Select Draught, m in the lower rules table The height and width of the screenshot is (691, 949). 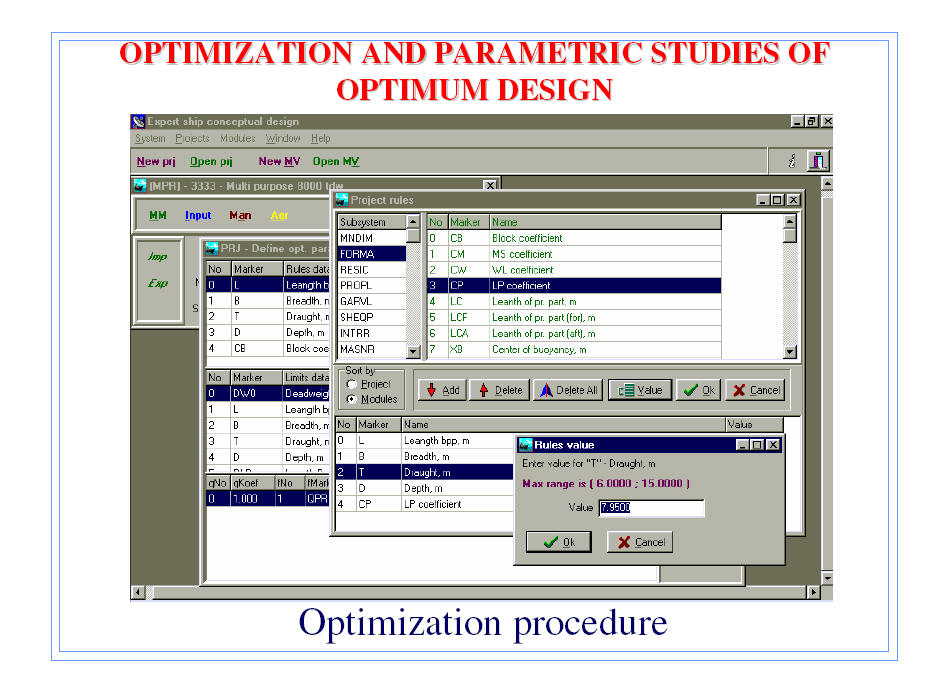click(x=425, y=473)
